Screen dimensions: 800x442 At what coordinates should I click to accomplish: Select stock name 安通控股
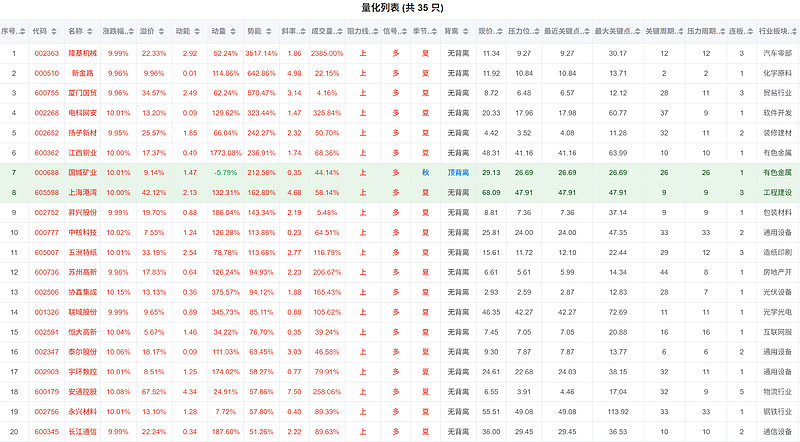83,391
